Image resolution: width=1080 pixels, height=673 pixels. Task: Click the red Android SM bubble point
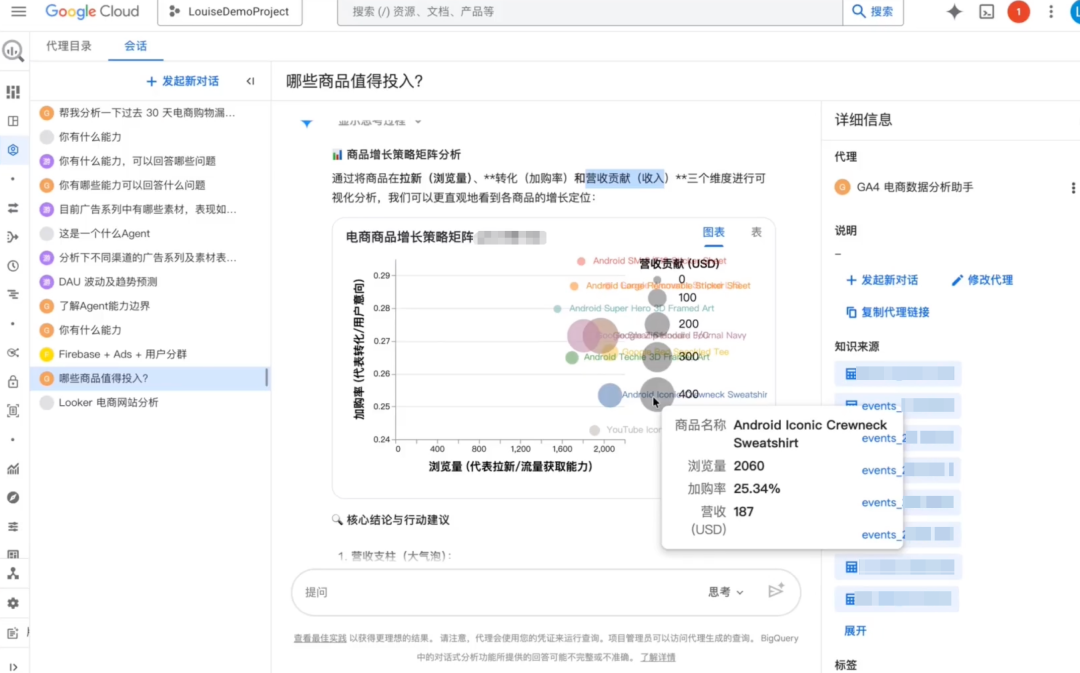coord(581,261)
